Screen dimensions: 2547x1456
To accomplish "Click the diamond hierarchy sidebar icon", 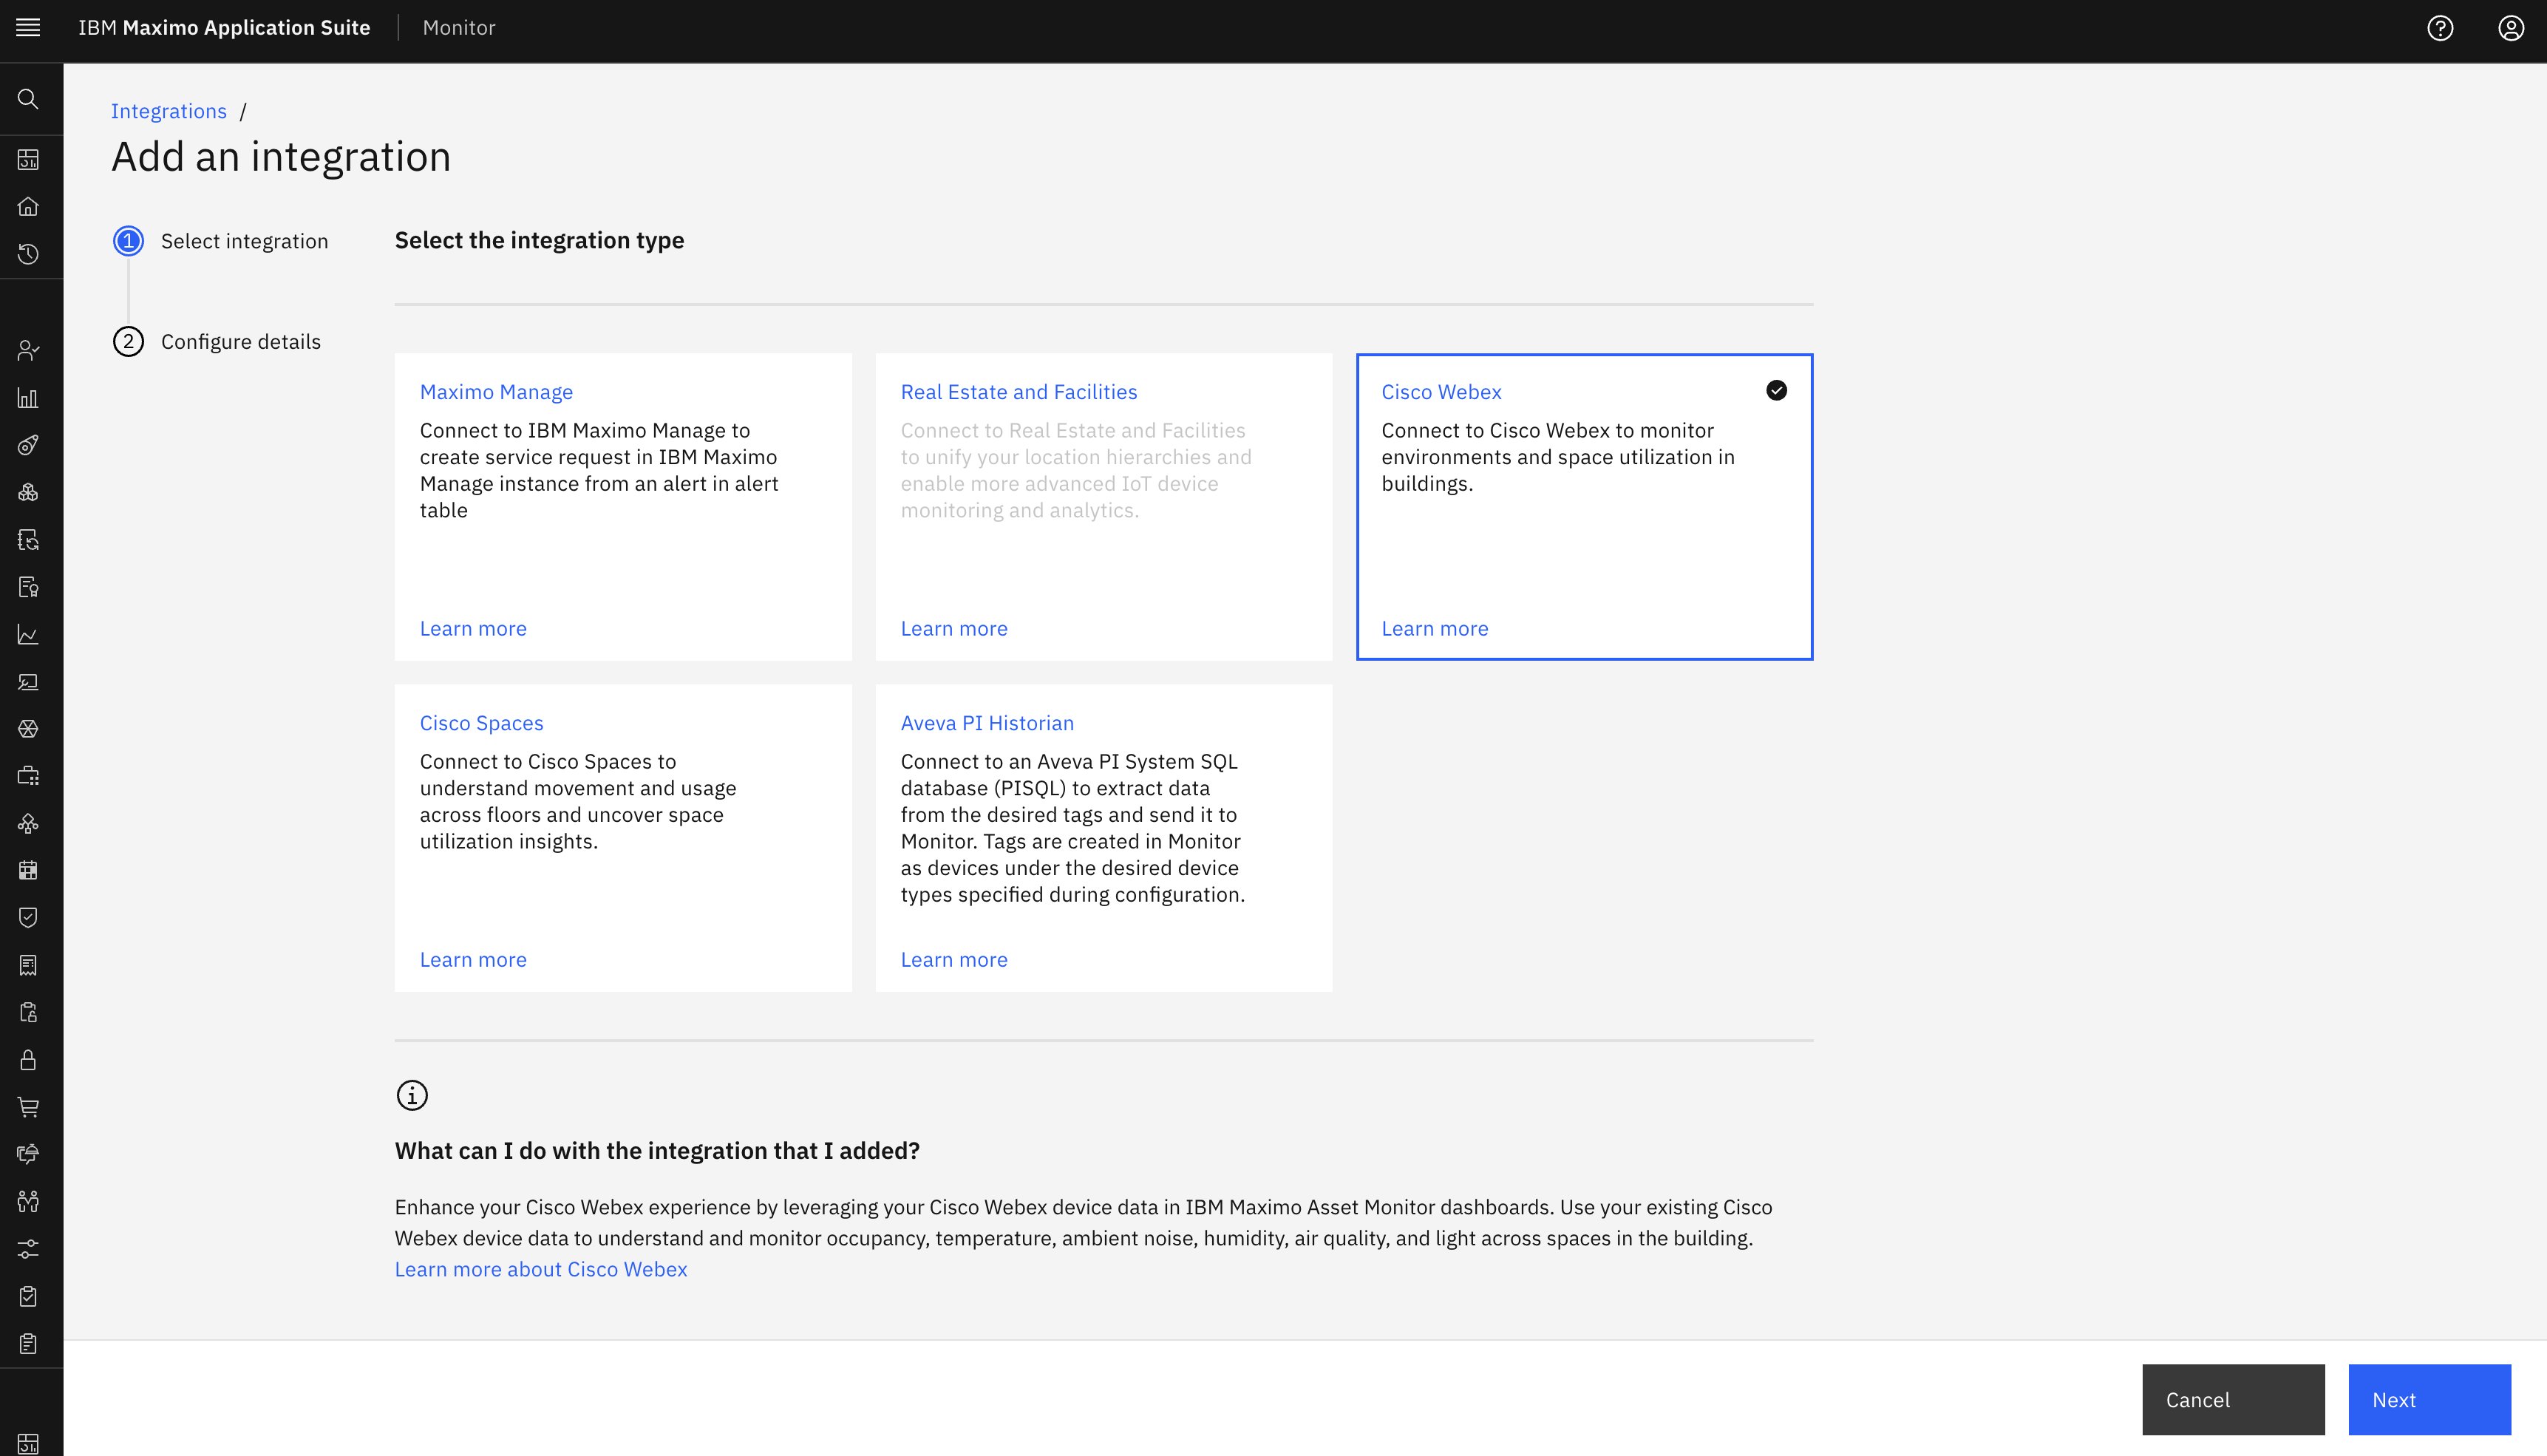I will click(x=28, y=823).
